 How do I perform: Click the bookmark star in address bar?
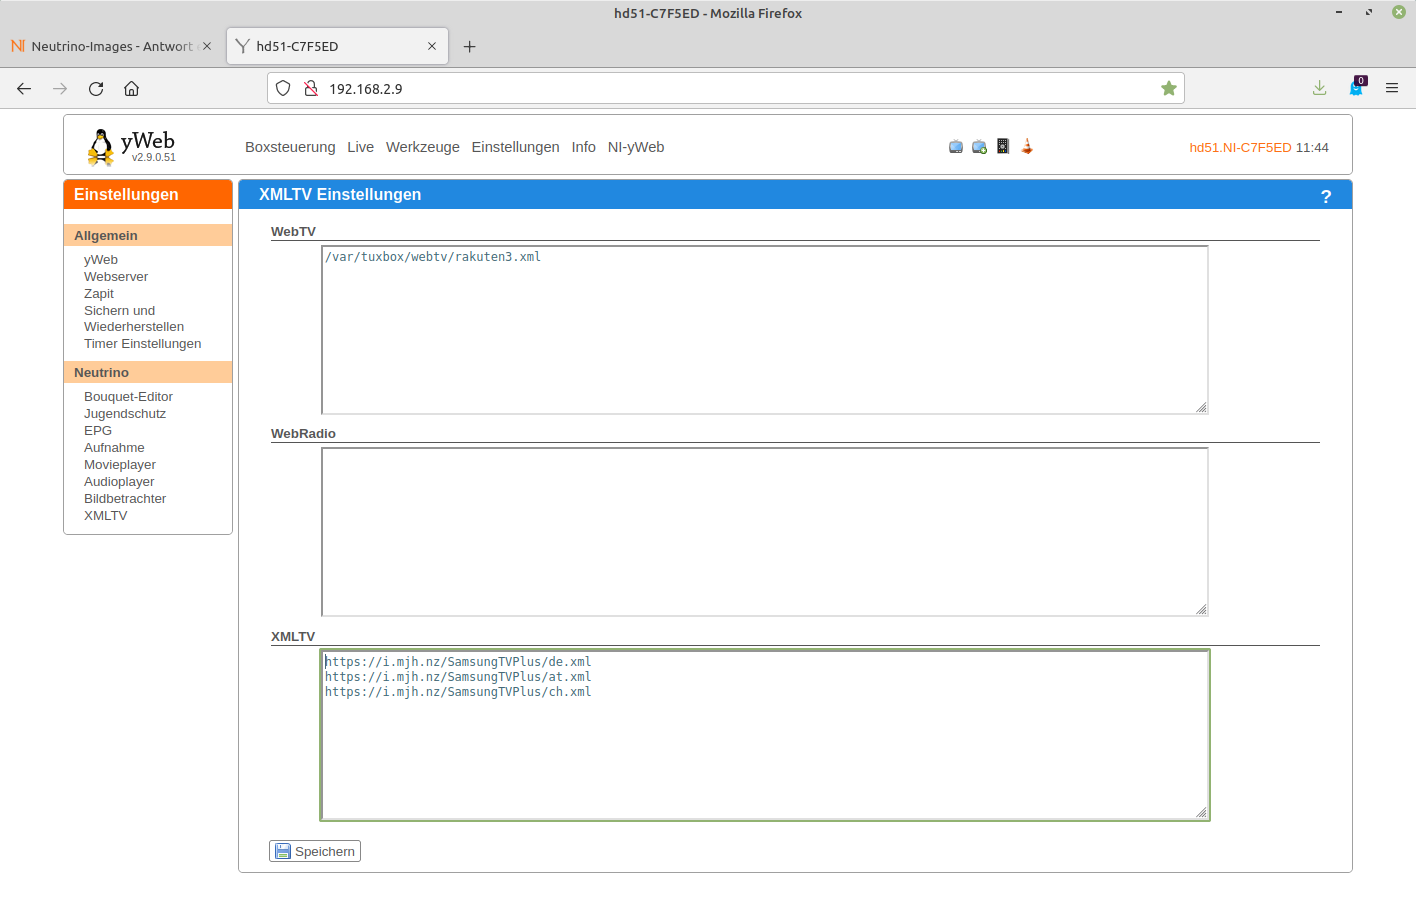pos(1168,88)
